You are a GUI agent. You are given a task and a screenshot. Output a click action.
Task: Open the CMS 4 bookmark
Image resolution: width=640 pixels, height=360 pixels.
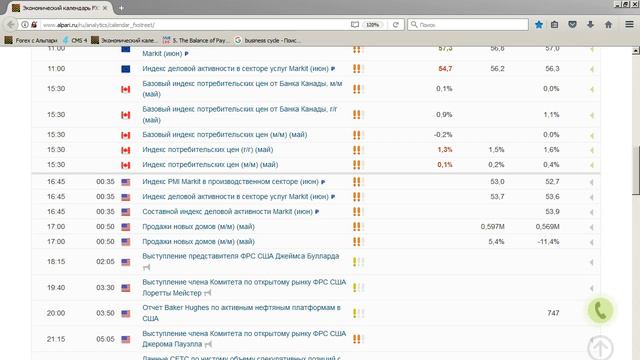[75, 40]
